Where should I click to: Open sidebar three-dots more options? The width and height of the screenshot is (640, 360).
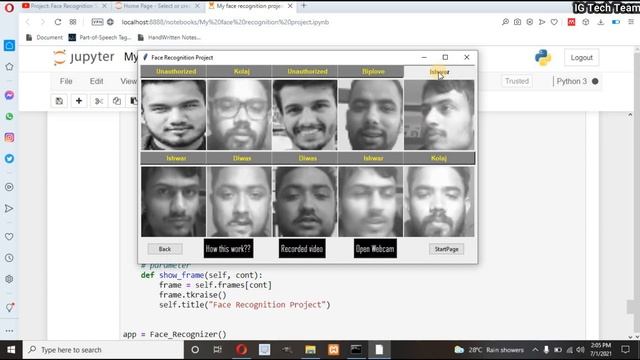9,331
